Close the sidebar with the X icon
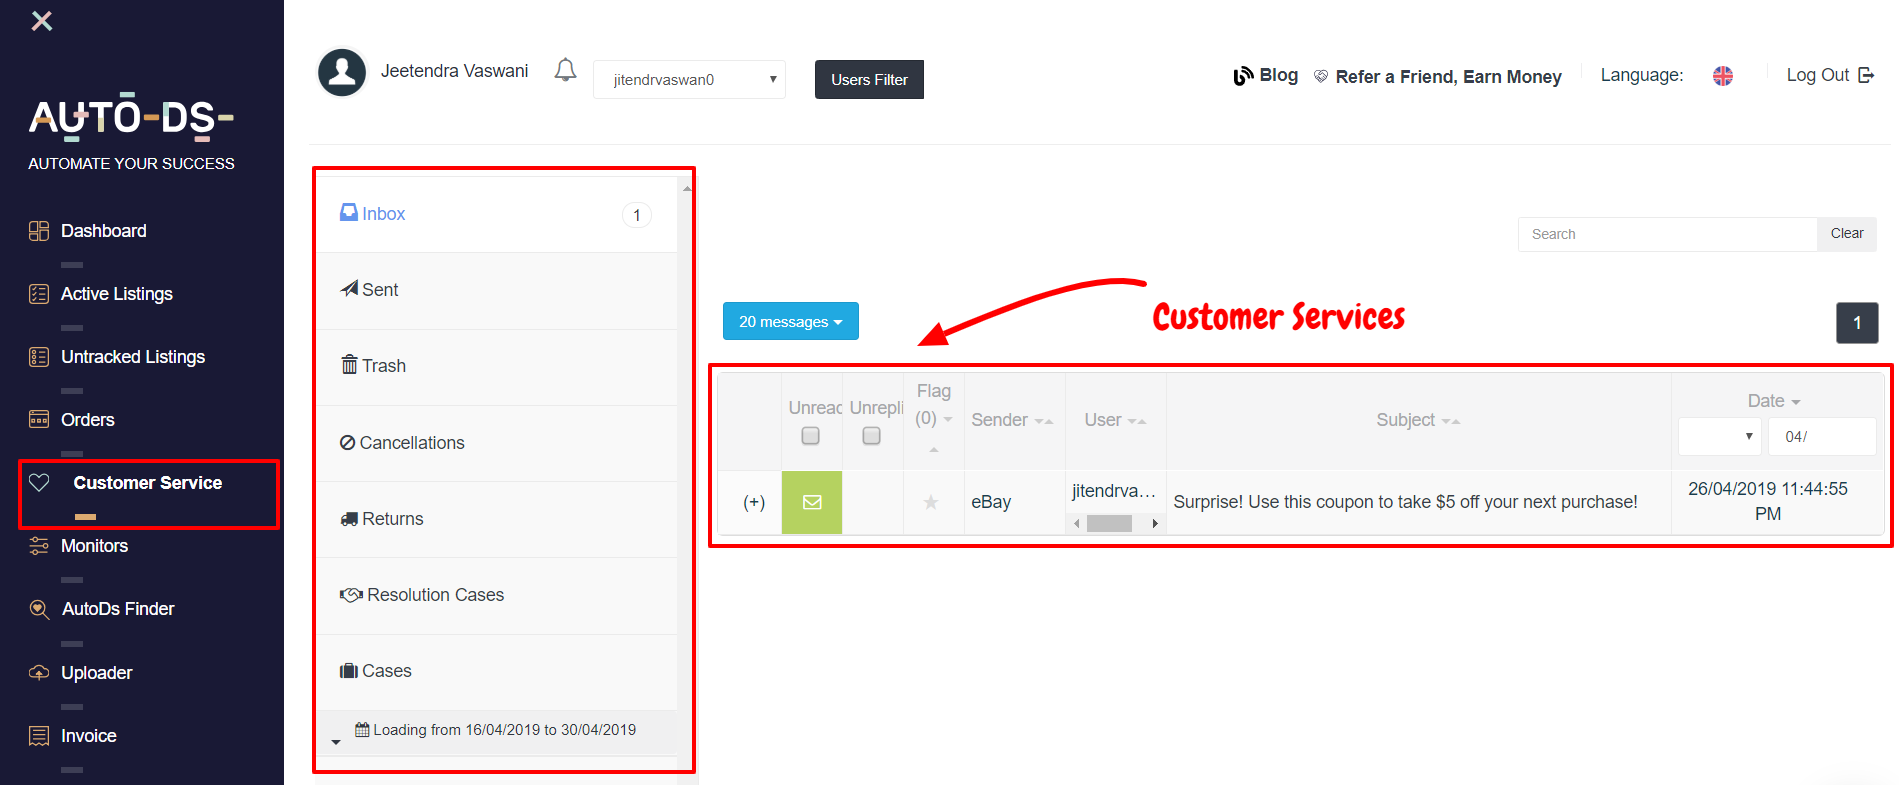1899x785 pixels. 41,21
